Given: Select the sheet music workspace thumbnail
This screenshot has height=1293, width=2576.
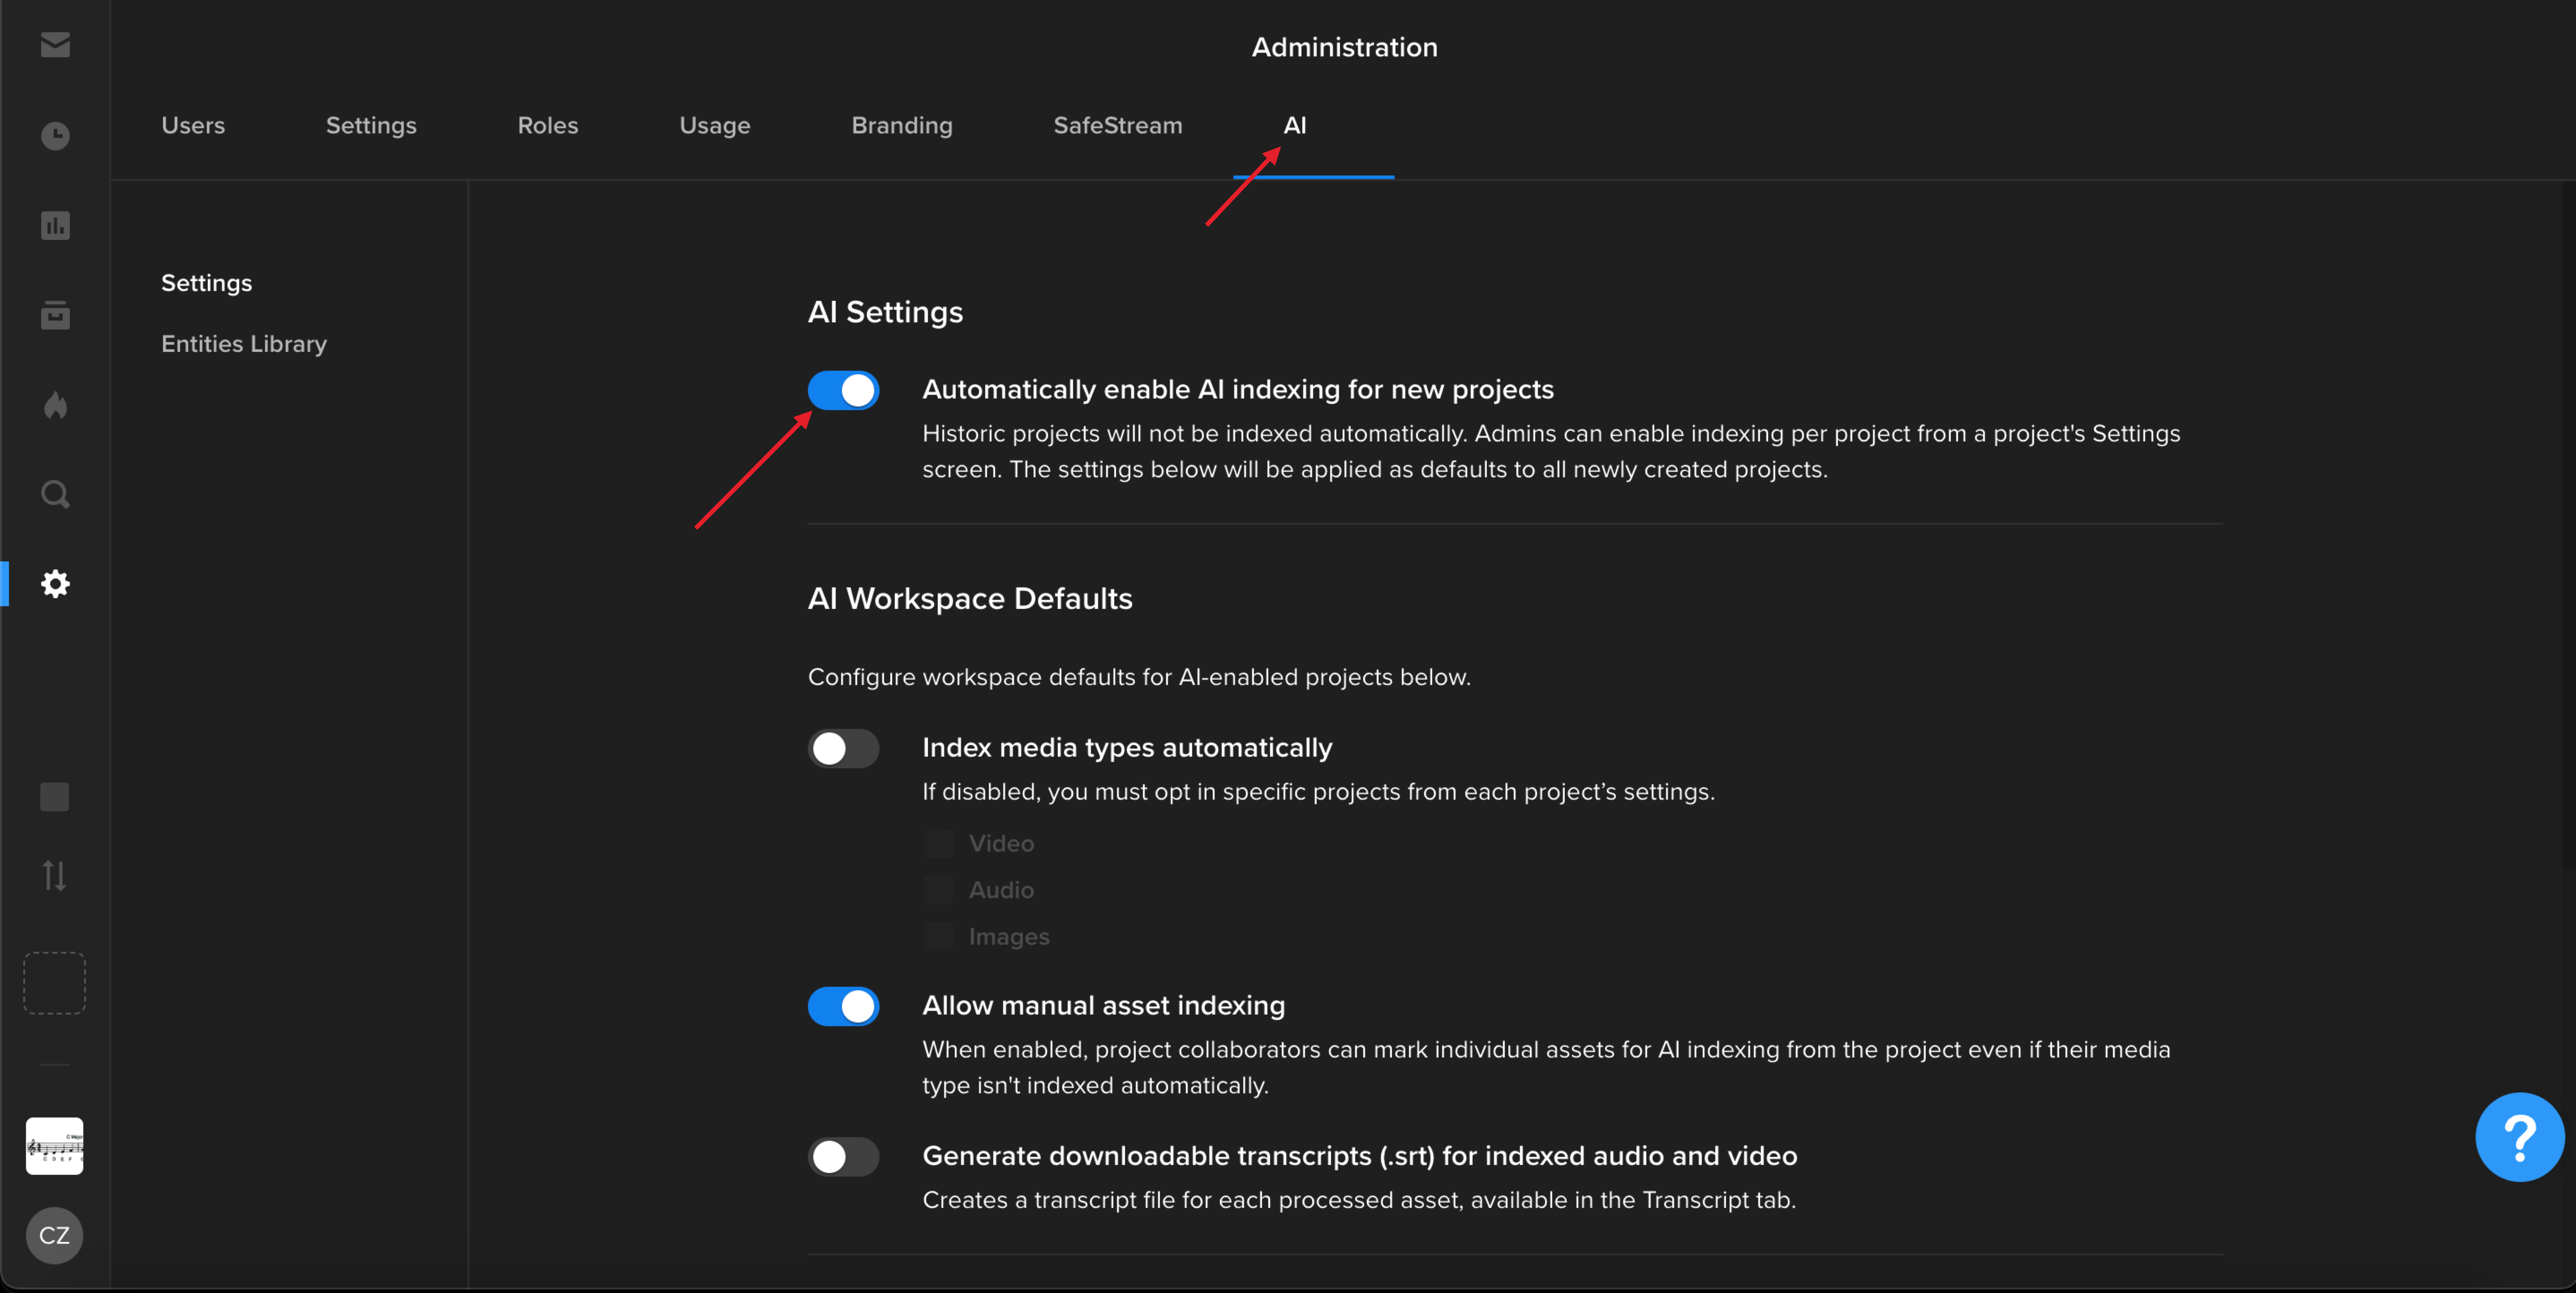Looking at the screenshot, I should pyautogui.click(x=54, y=1146).
